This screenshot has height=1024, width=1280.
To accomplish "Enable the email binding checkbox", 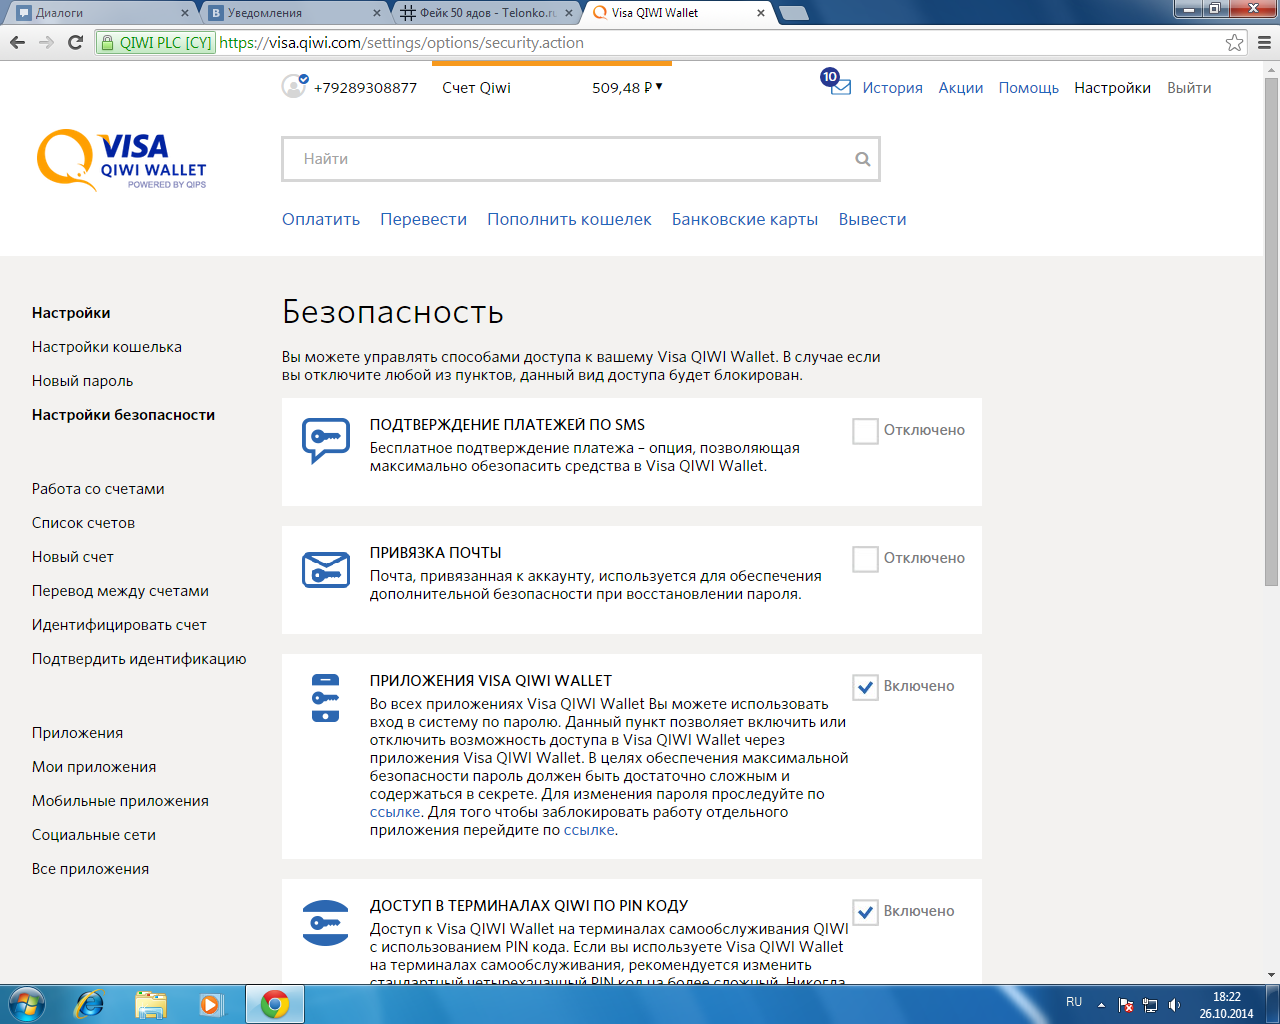I will 865,559.
